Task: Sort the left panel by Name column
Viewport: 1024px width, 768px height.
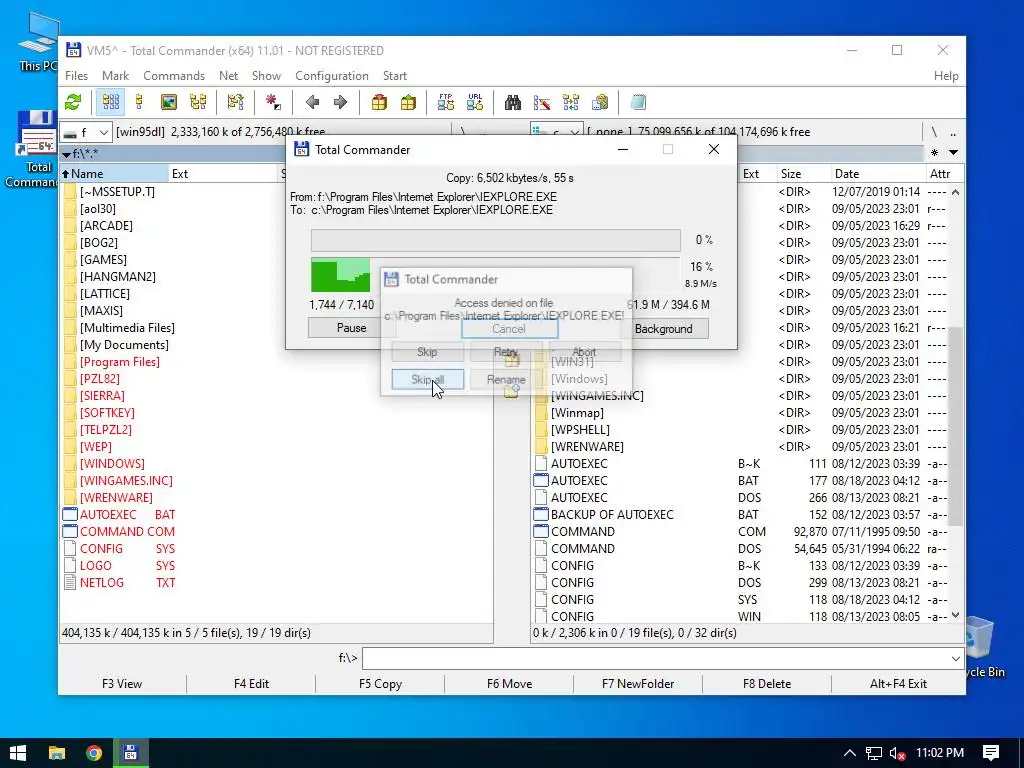Action: pos(114,174)
